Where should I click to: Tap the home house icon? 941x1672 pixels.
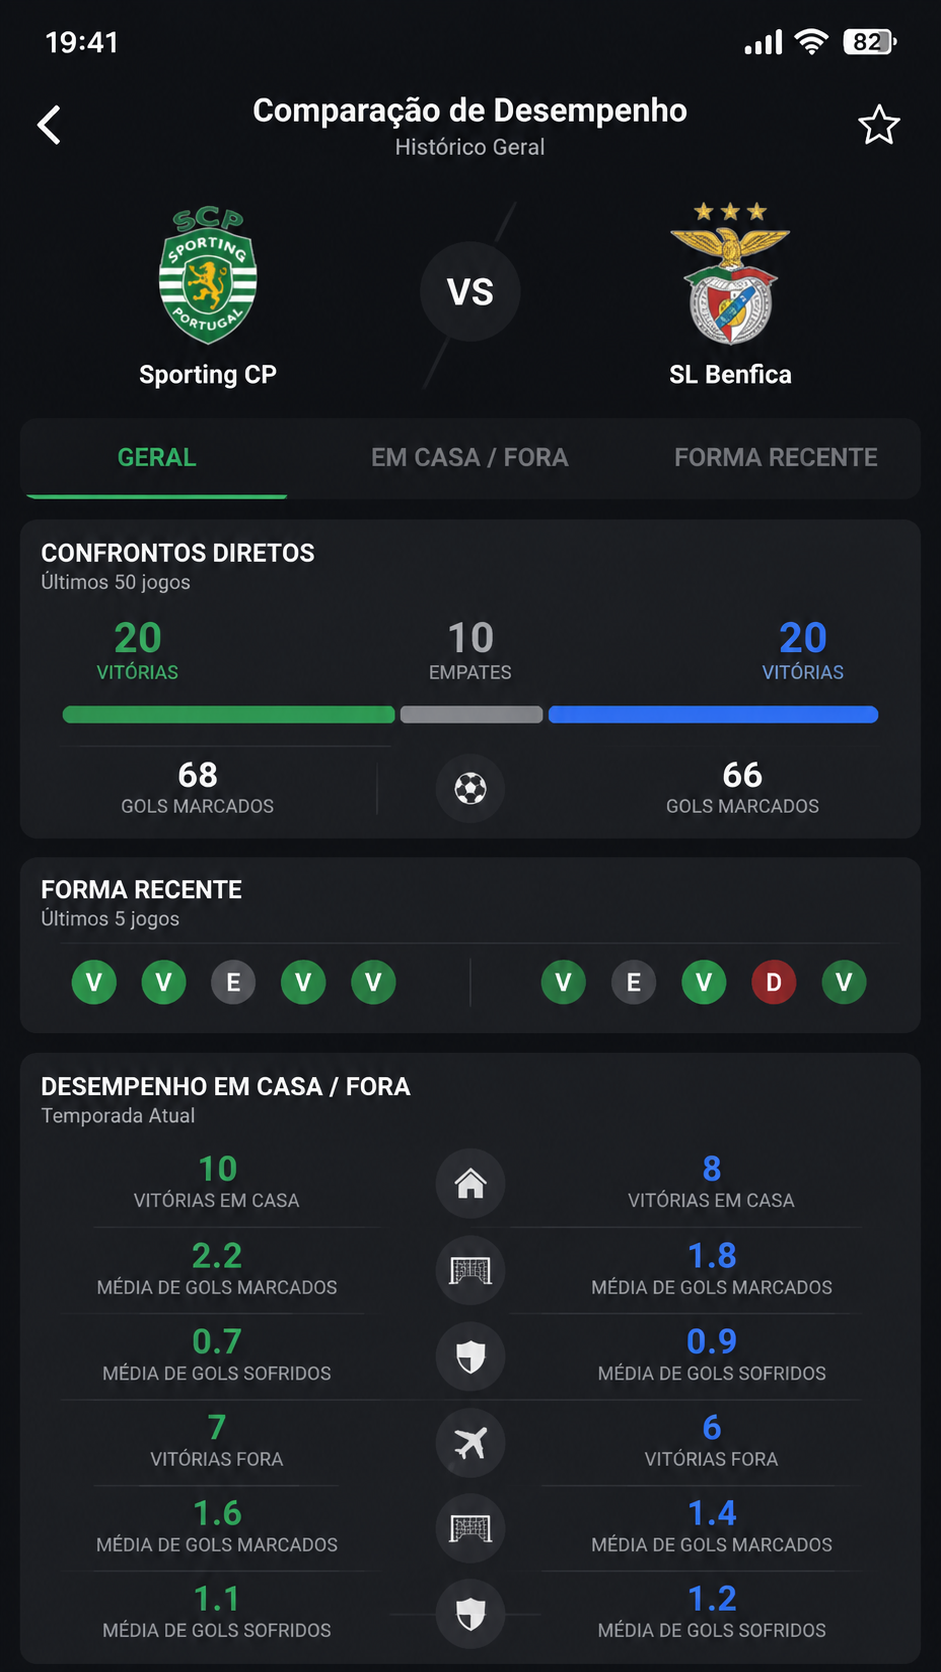click(470, 1184)
